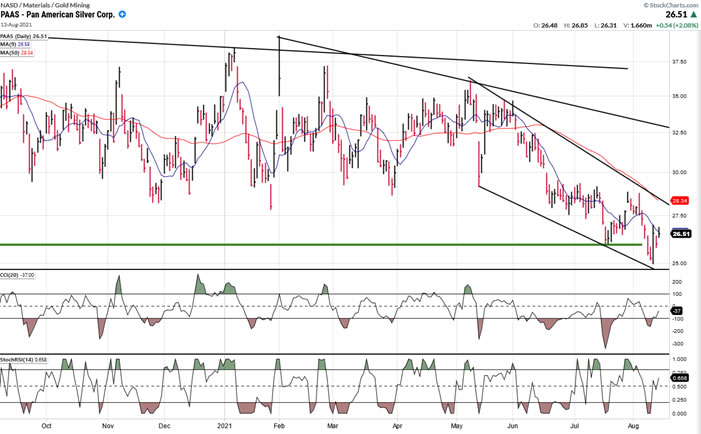Screen dimensions: 701x434
Task: Click the "Dec" month label on time axis
Action: point(164,426)
